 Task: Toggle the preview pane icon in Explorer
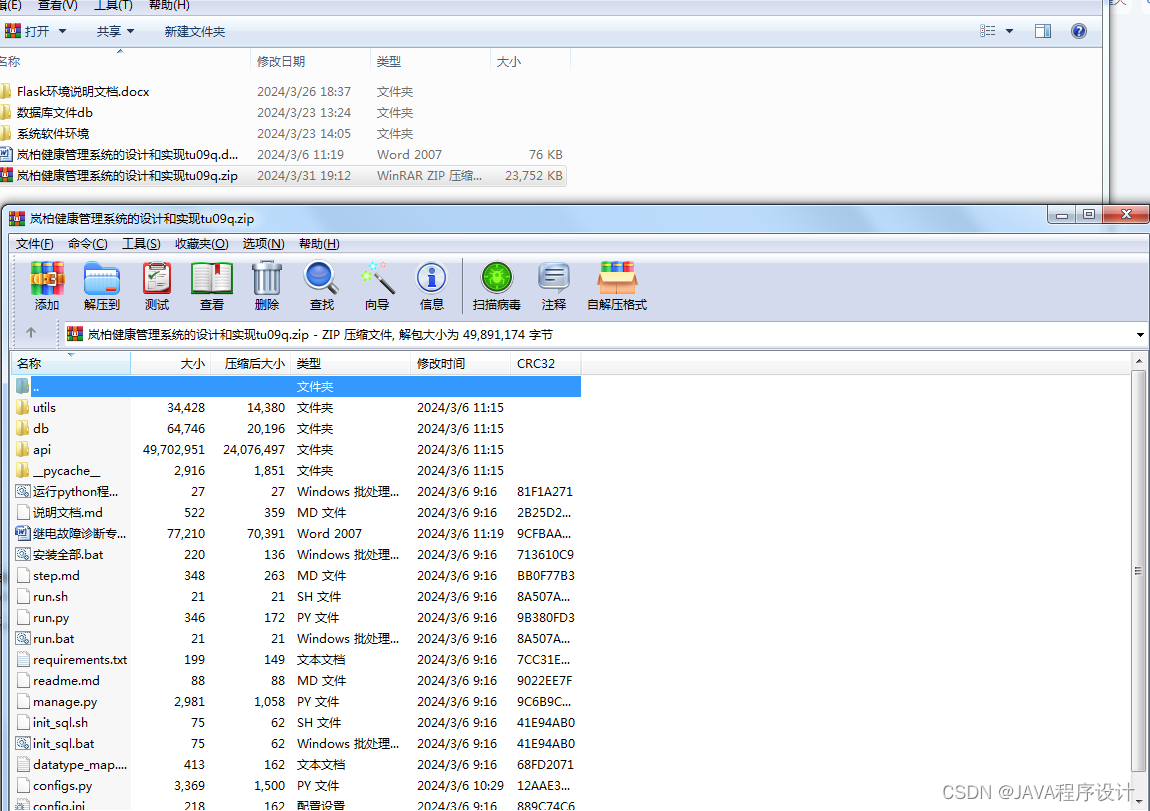[x=1042, y=31]
